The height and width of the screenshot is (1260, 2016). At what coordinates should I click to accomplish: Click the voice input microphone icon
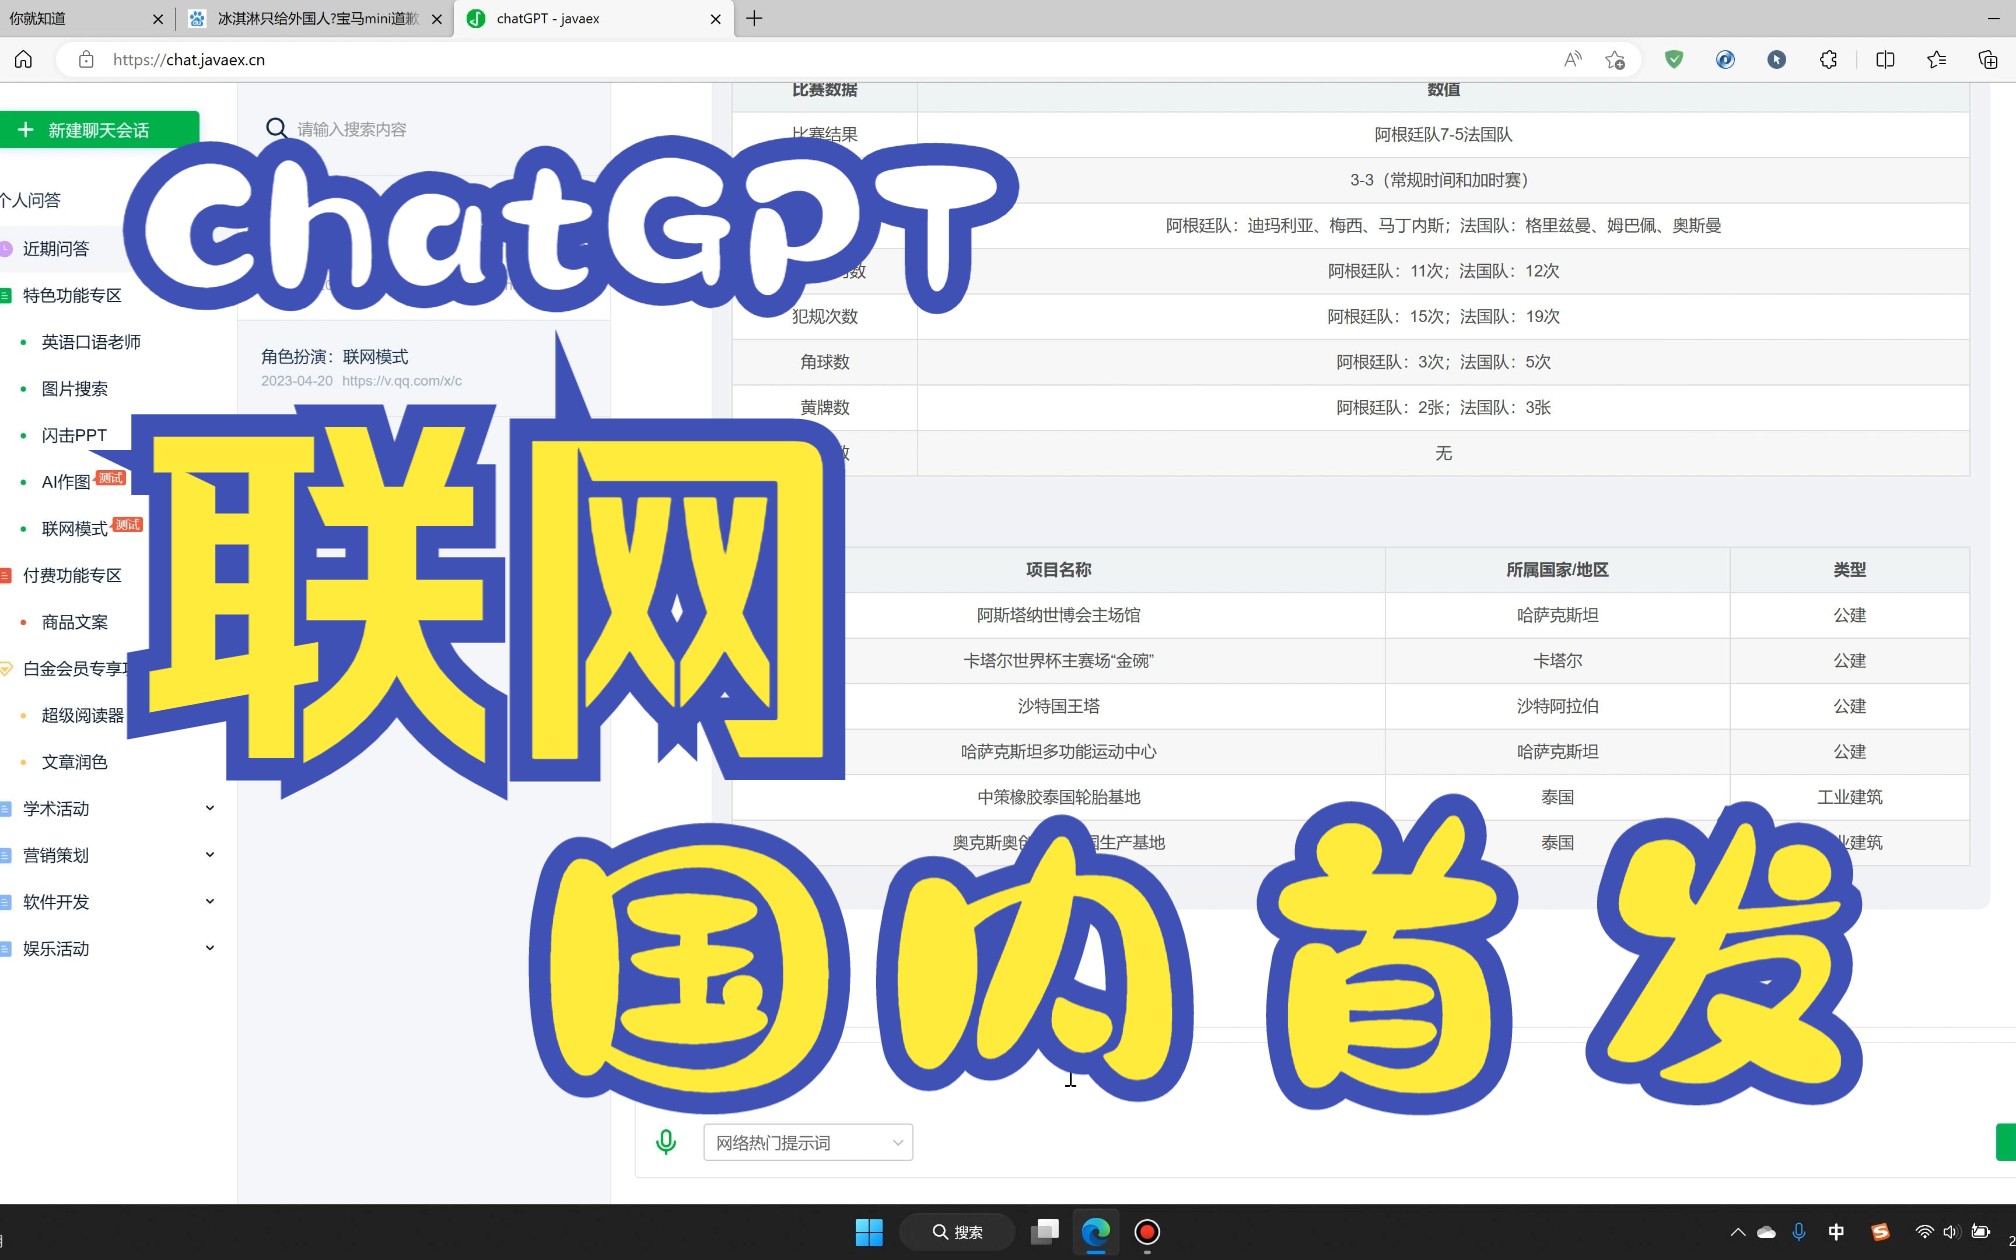pos(665,1141)
